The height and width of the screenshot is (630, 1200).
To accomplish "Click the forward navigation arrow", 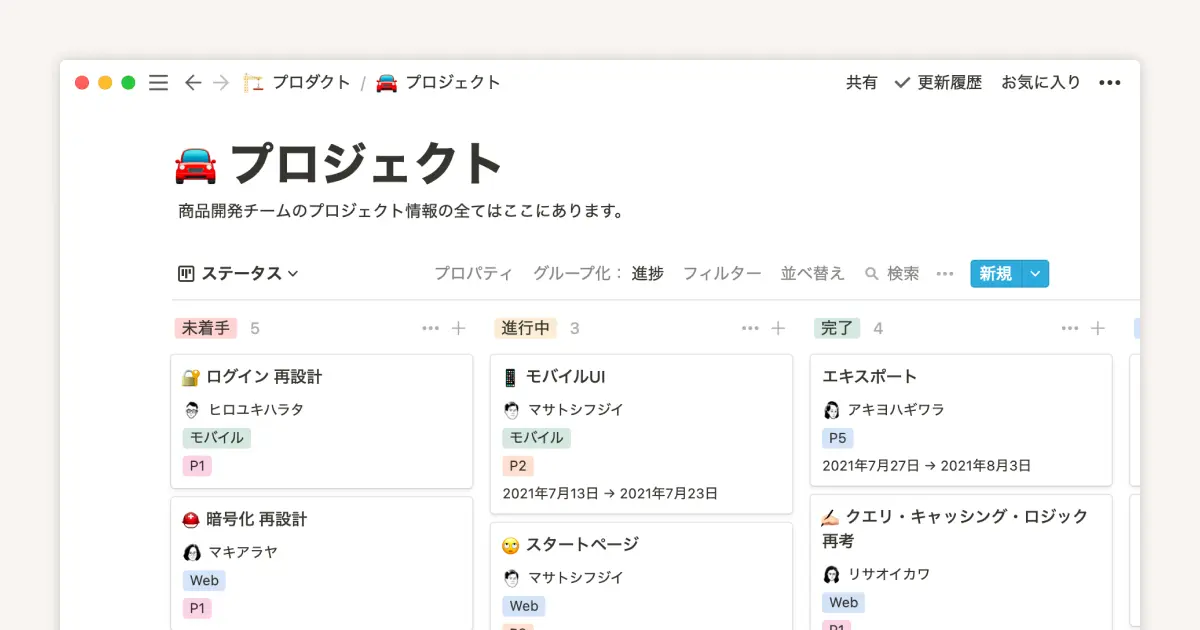I will click(221, 82).
